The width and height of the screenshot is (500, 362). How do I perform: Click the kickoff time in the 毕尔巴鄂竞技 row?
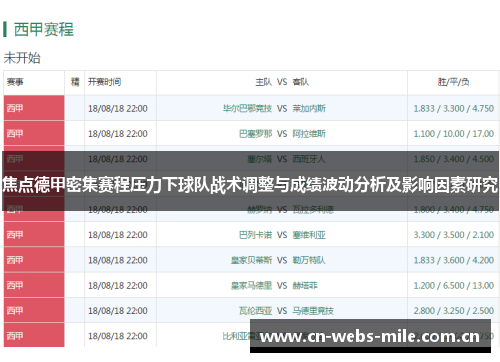pyautogui.click(x=118, y=109)
